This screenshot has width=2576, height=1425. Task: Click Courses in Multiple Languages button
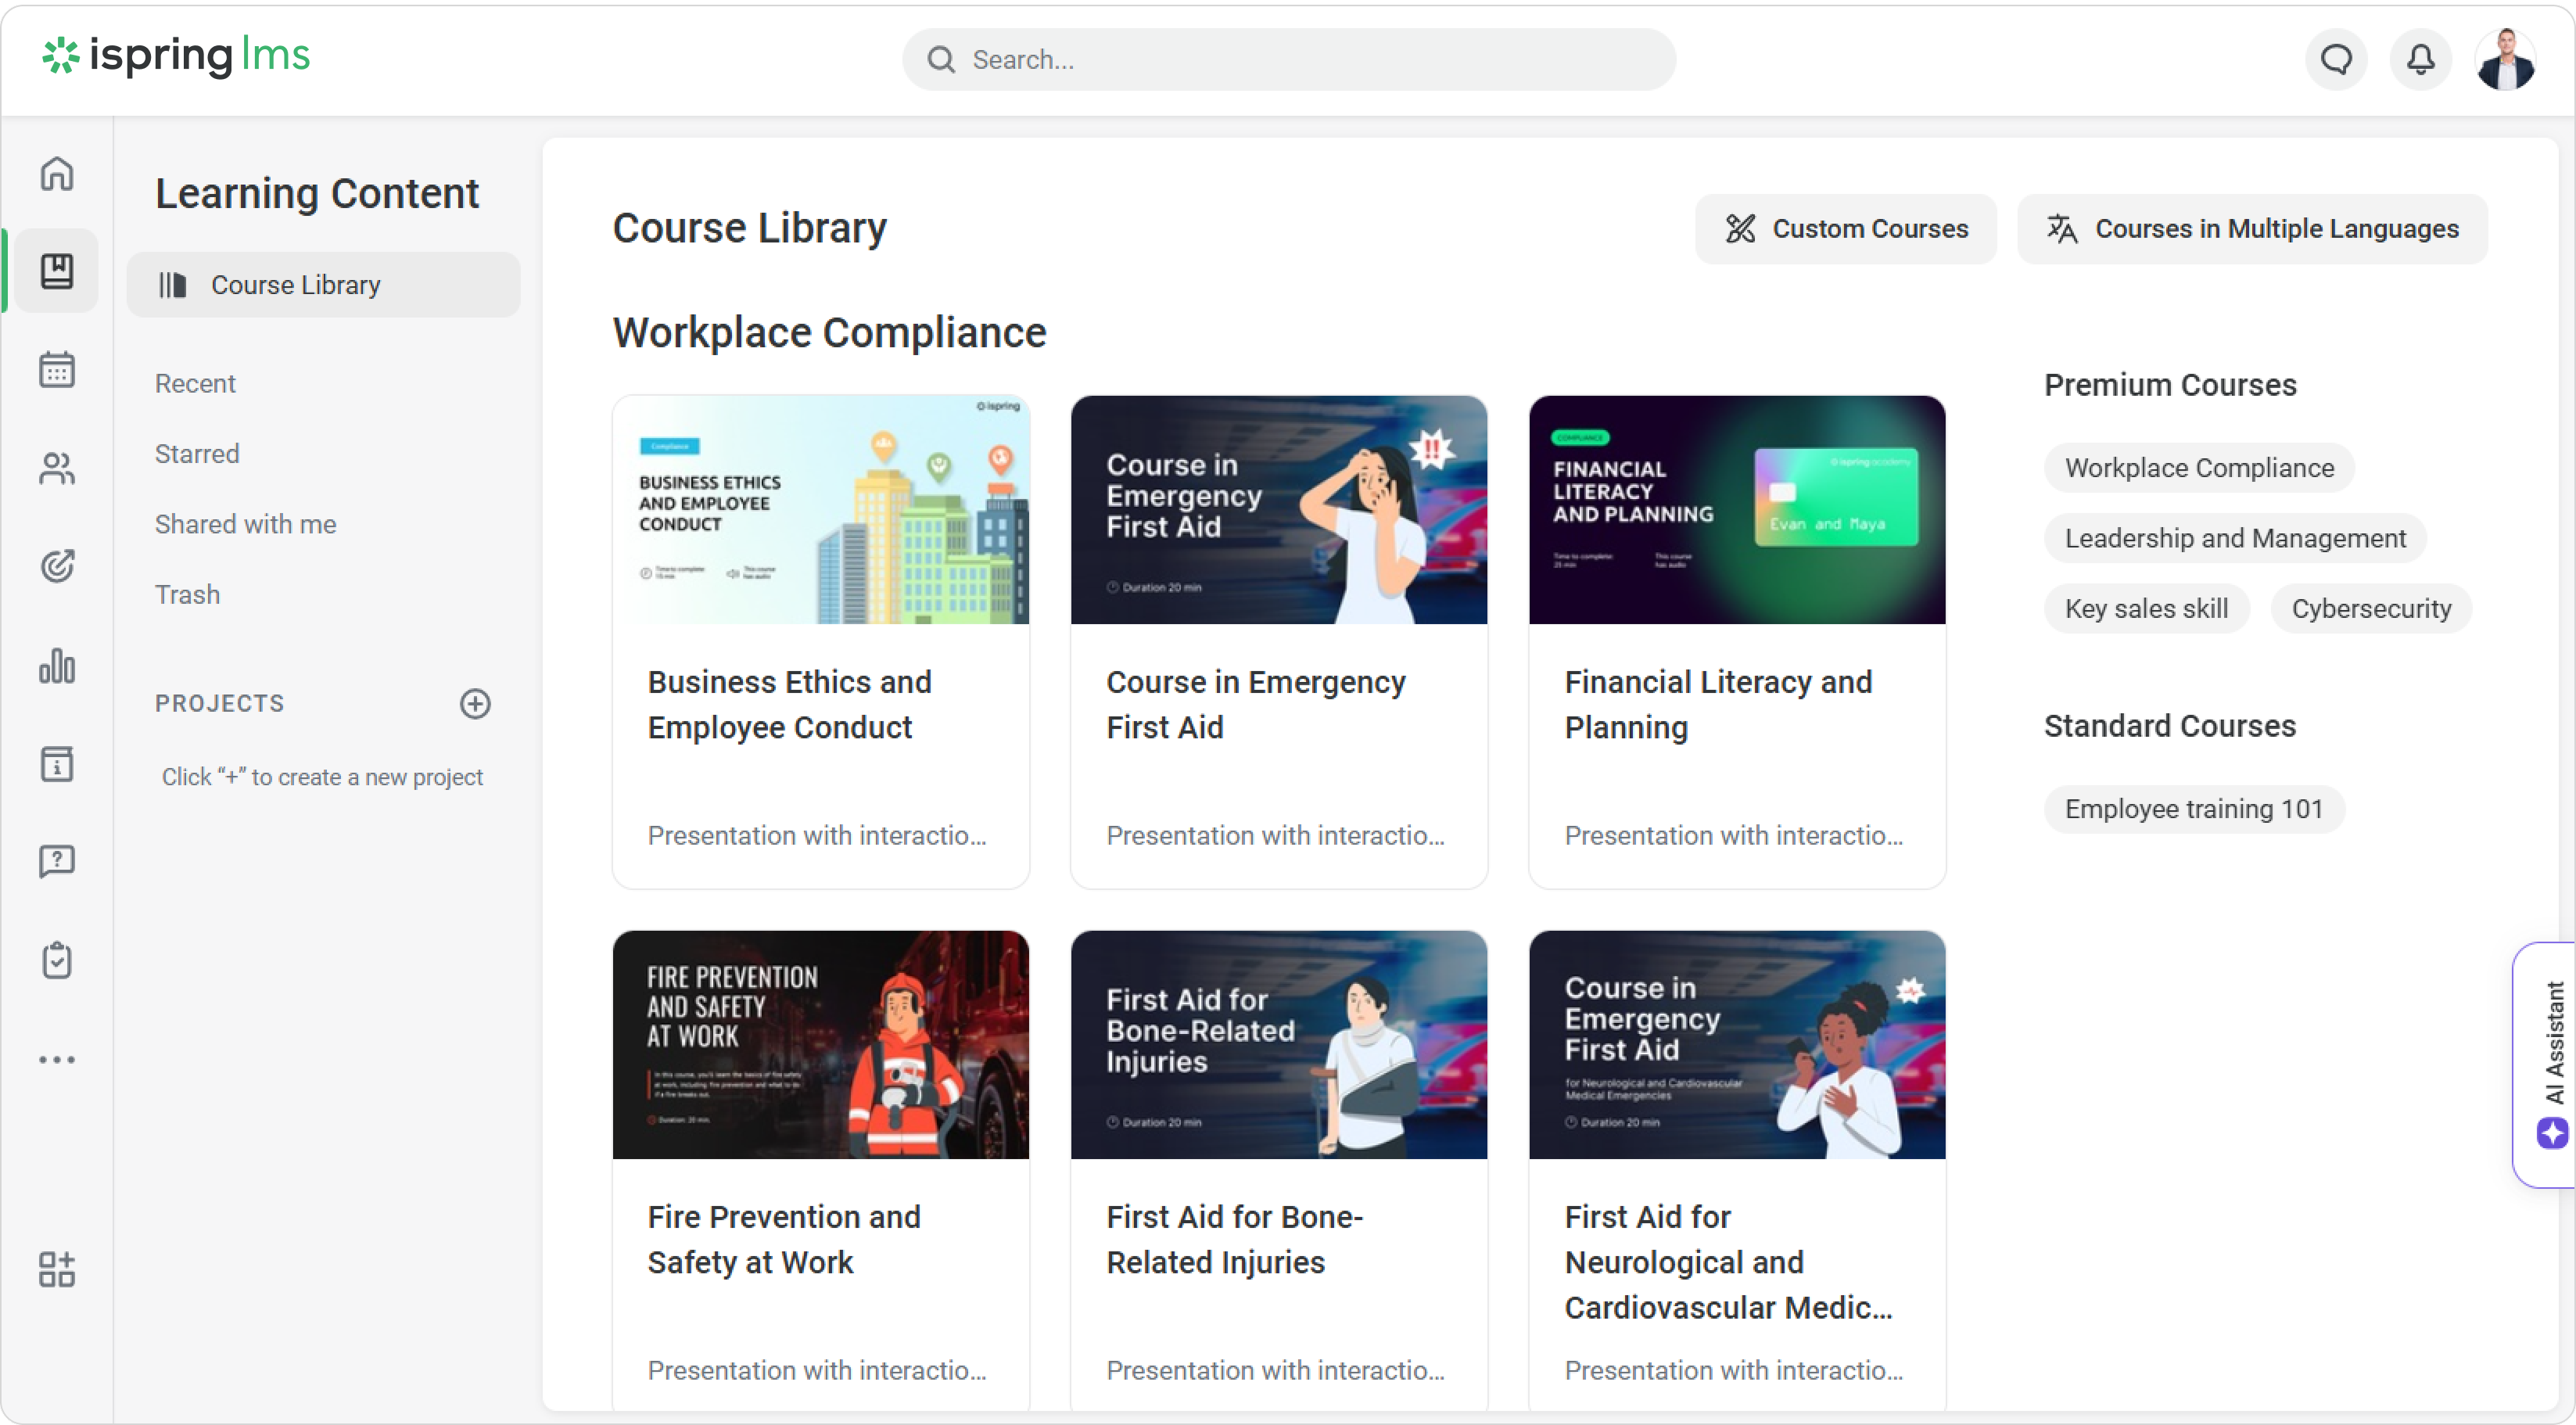click(x=2252, y=229)
